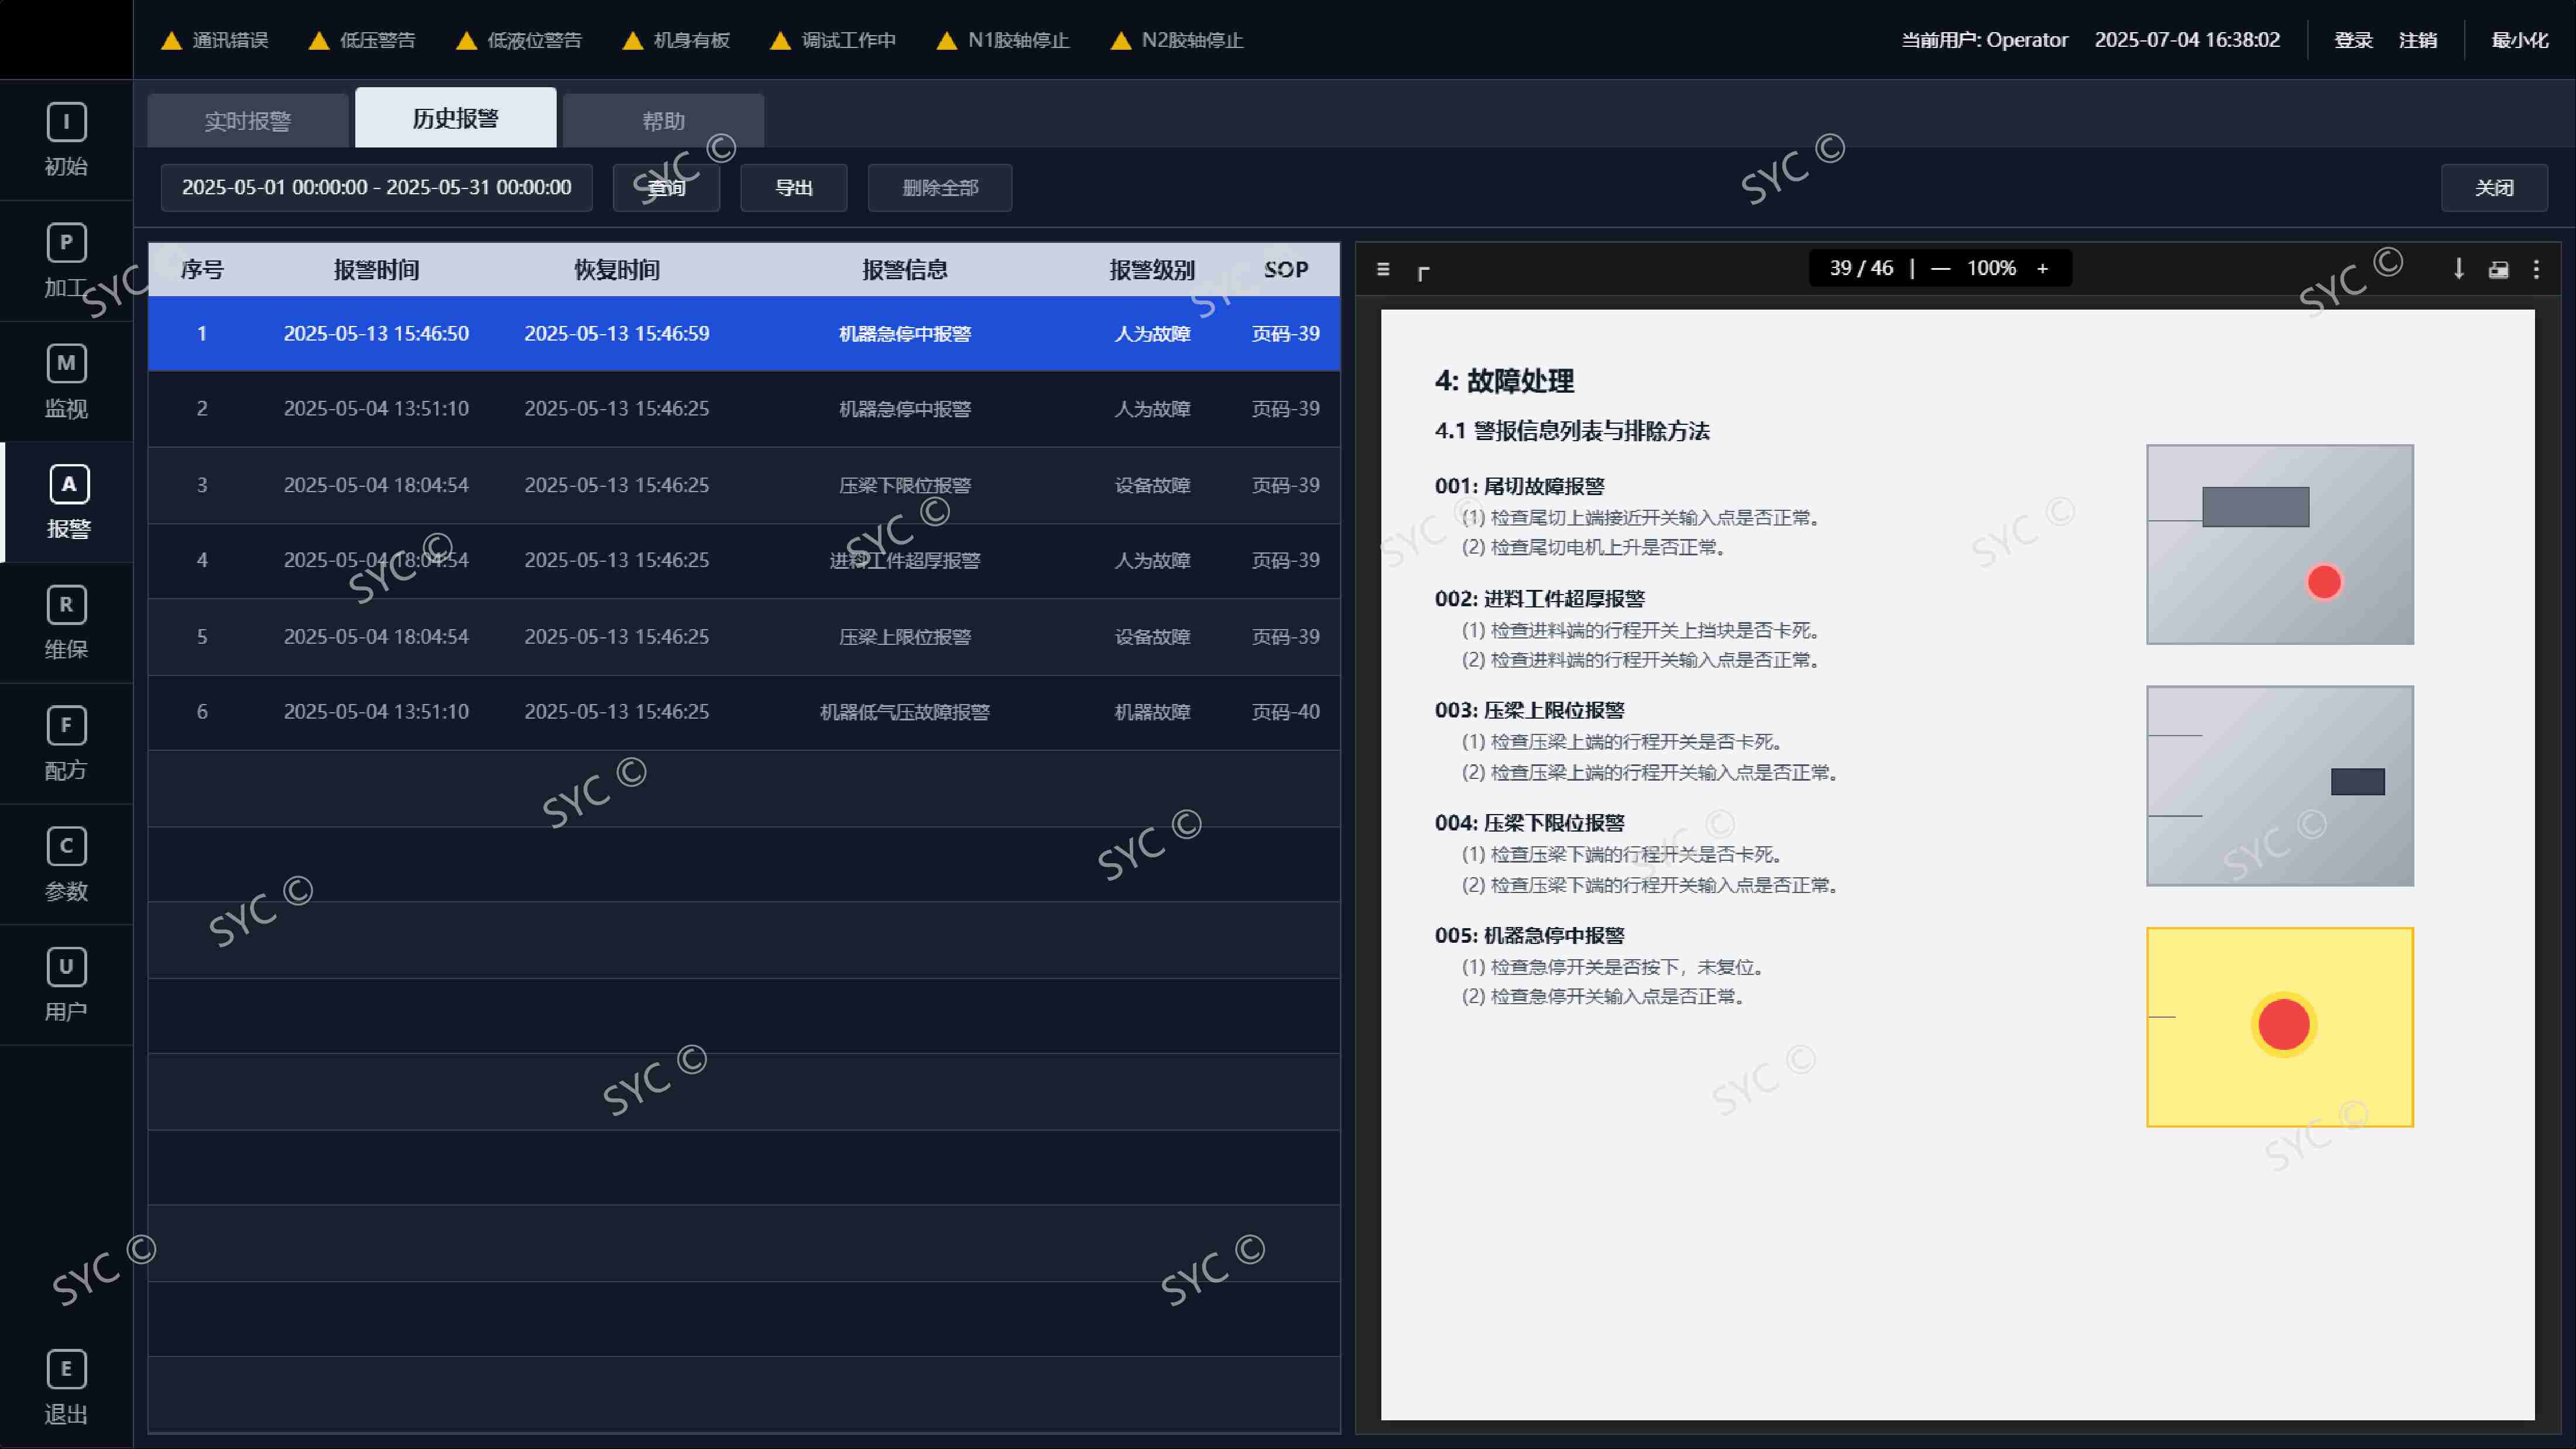This screenshot has width=2576, height=1449.
Task: Open the 配方 recipe icon
Action: pos(66,725)
